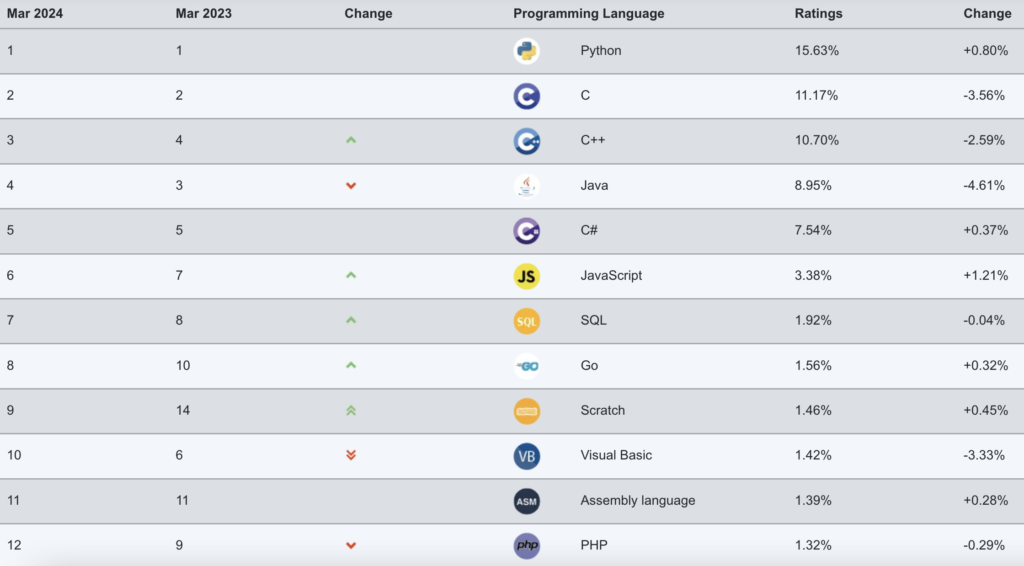The image size is (1024, 566).
Task: Click the green up arrow in C++ row
Action: coord(351,141)
